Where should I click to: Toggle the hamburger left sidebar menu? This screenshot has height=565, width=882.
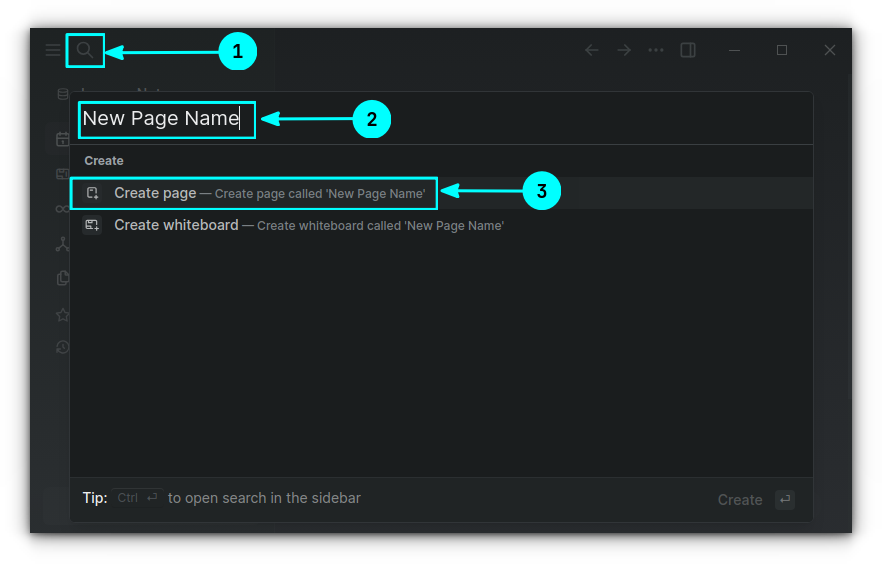tap(53, 50)
